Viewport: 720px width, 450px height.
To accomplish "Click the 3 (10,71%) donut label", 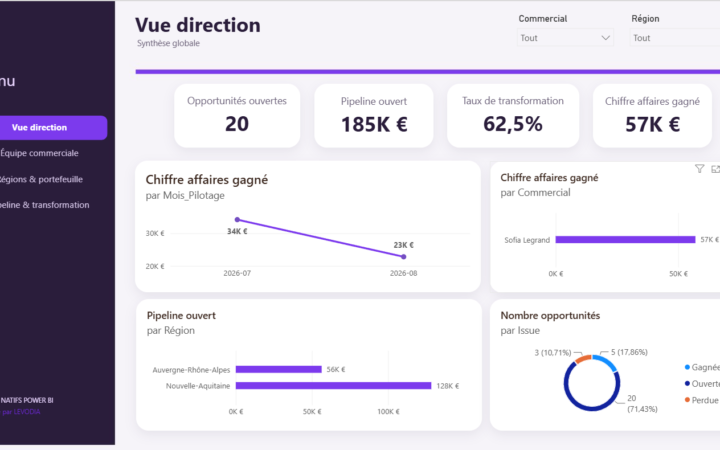I will point(553,353).
